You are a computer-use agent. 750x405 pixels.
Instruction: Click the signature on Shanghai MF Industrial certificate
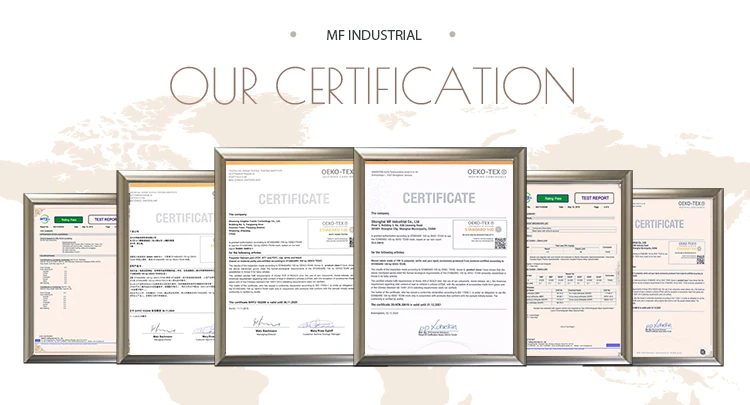click(438, 328)
